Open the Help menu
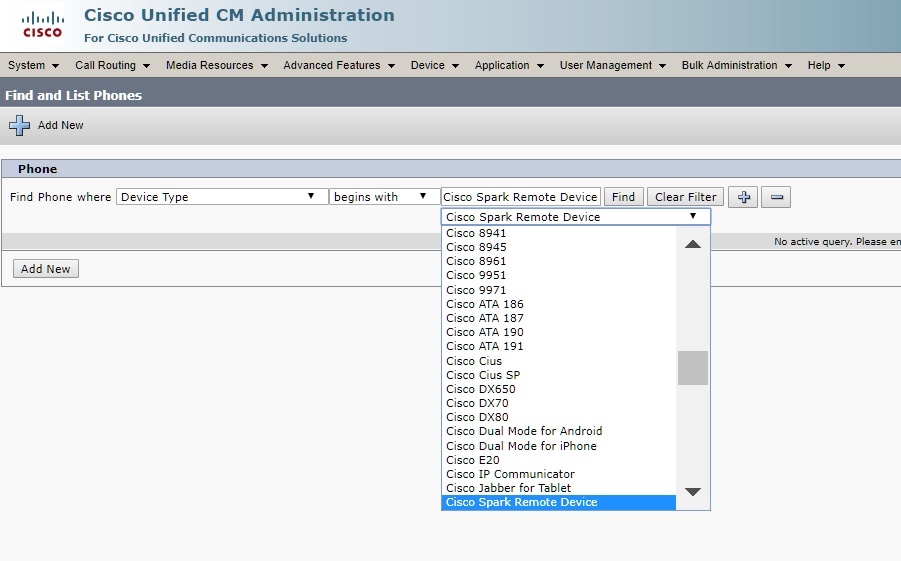Screen dimensions: 901x561 [x=826, y=66]
